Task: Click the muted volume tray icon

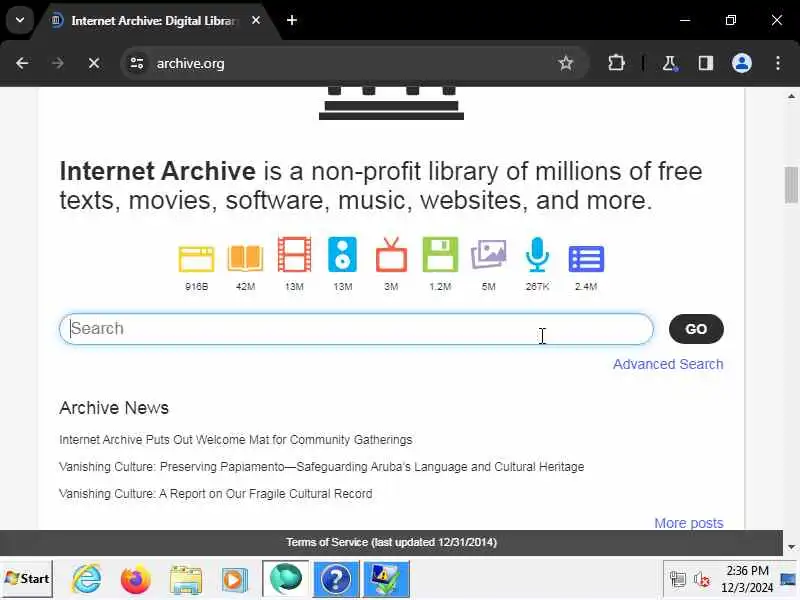Action: (x=702, y=580)
